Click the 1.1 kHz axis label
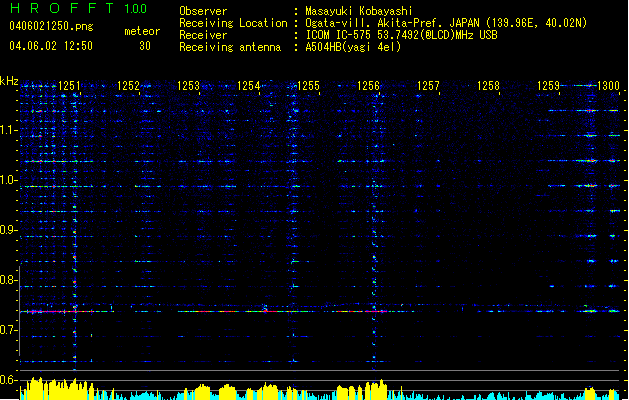 coord(8,130)
